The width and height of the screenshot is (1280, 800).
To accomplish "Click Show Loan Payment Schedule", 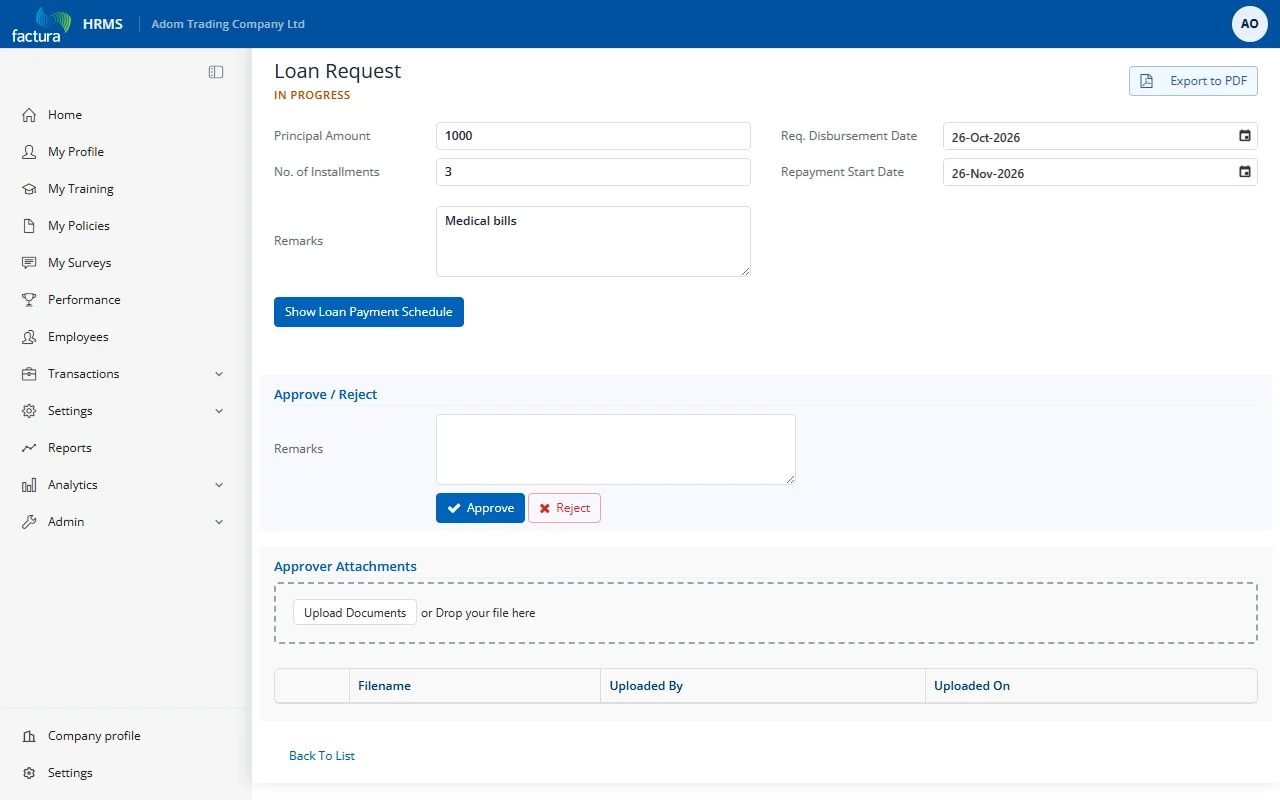I will pos(369,312).
